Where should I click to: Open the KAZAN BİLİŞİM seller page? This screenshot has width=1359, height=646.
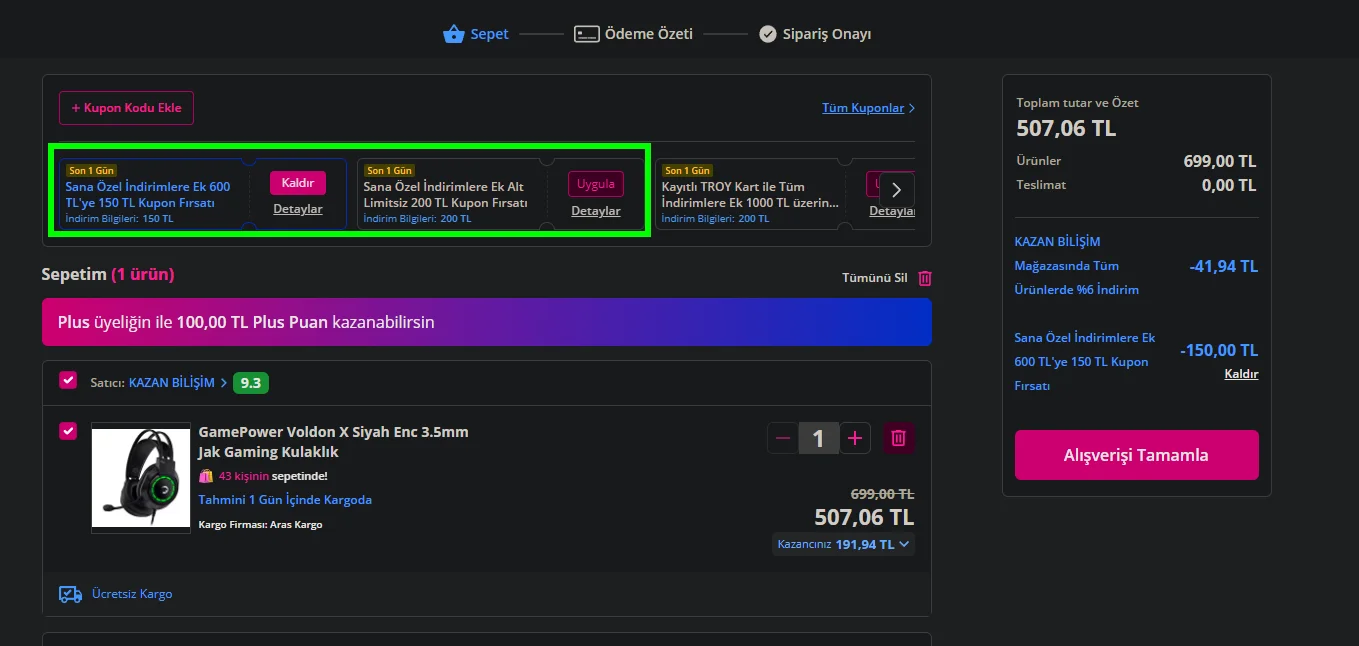[172, 383]
